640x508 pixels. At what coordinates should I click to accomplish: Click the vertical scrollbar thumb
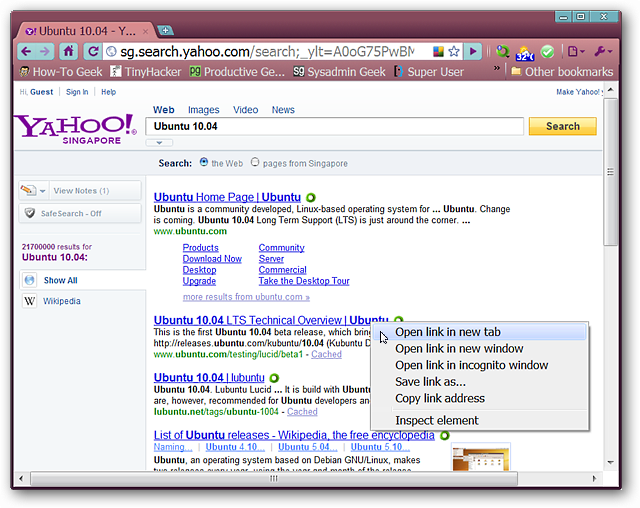[x=611, y=190]
